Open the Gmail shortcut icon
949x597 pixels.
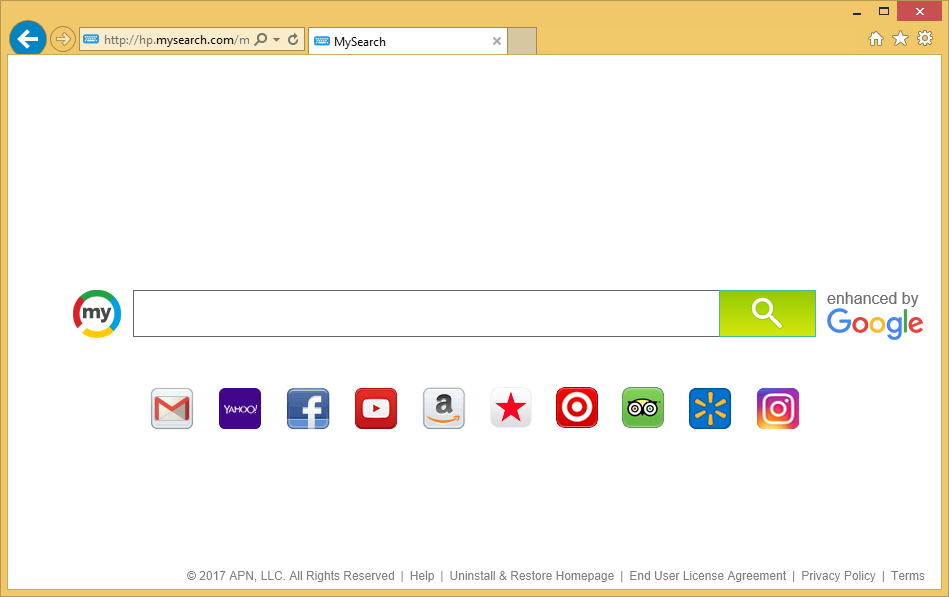(x=172, y=409)
